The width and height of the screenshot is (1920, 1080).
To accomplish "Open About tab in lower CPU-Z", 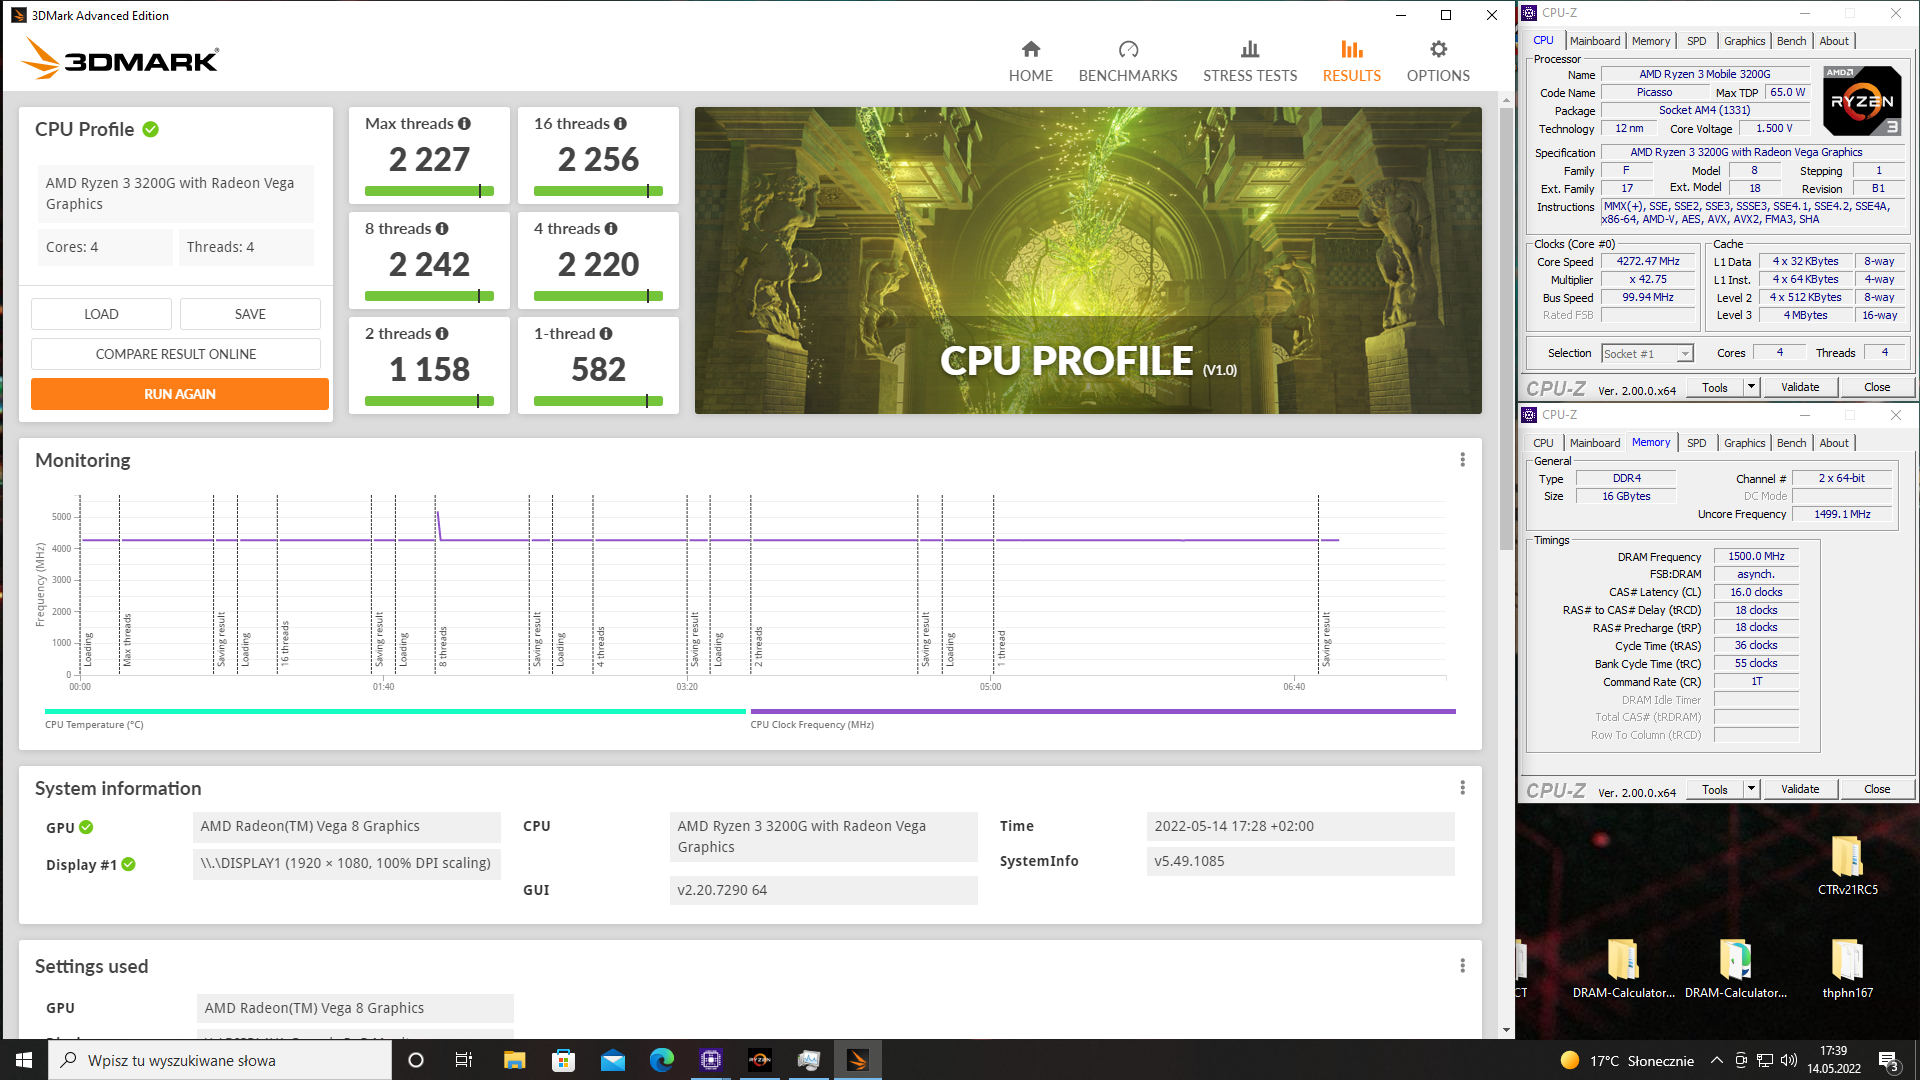I will 1834,443.
